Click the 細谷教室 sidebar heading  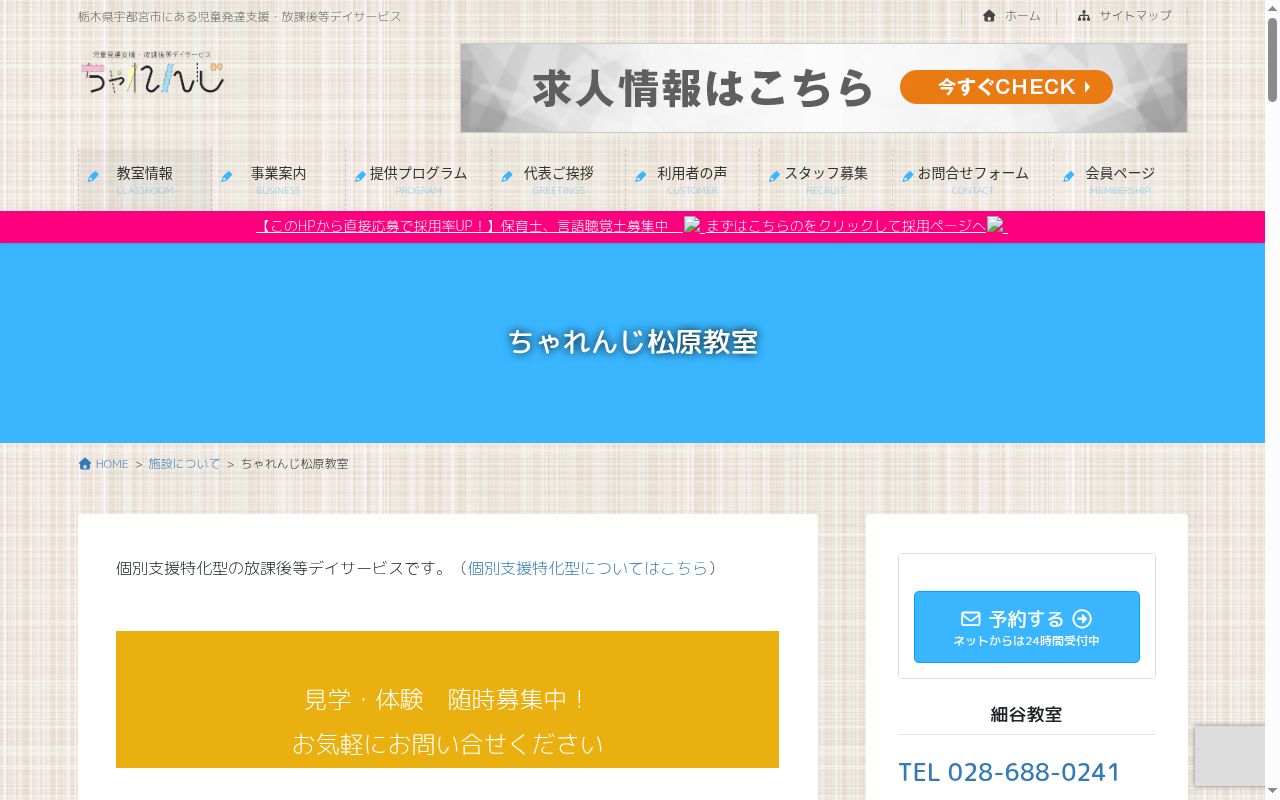1027,714
